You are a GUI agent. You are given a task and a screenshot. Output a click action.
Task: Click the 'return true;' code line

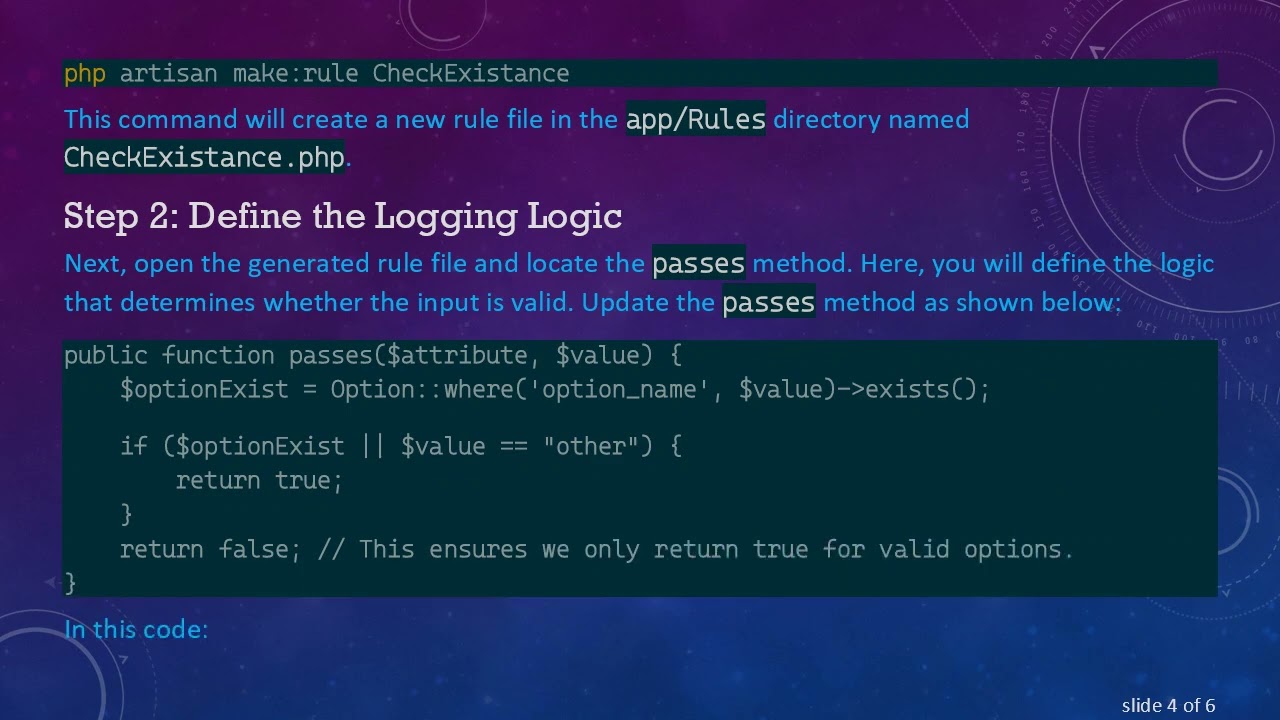click(x=260, y=480)
